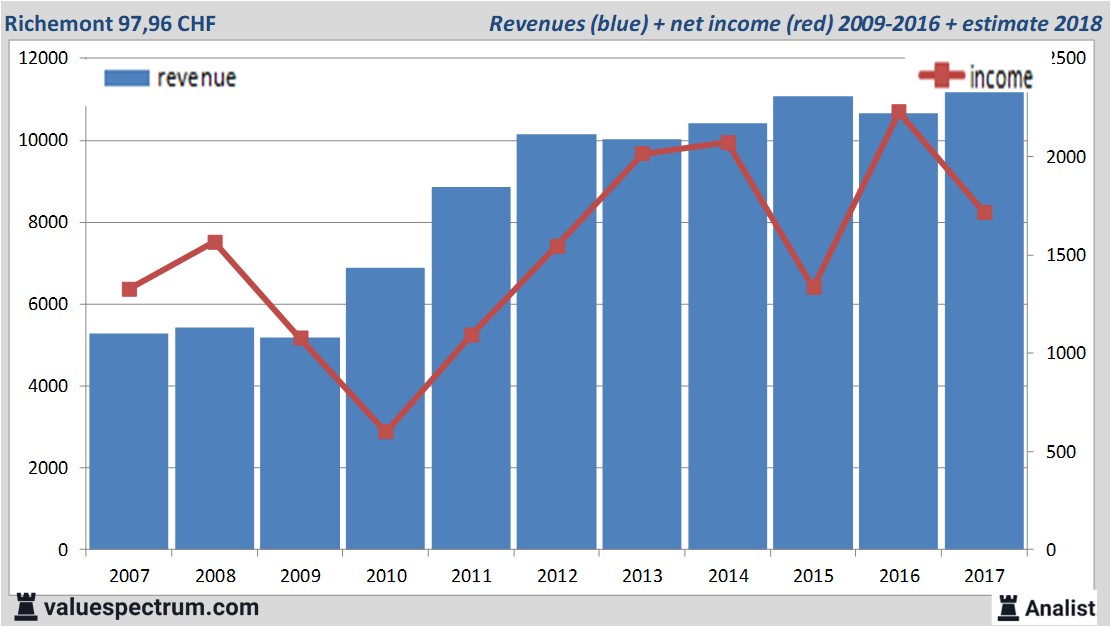Click the 'income' legend text

point(1000,78)
